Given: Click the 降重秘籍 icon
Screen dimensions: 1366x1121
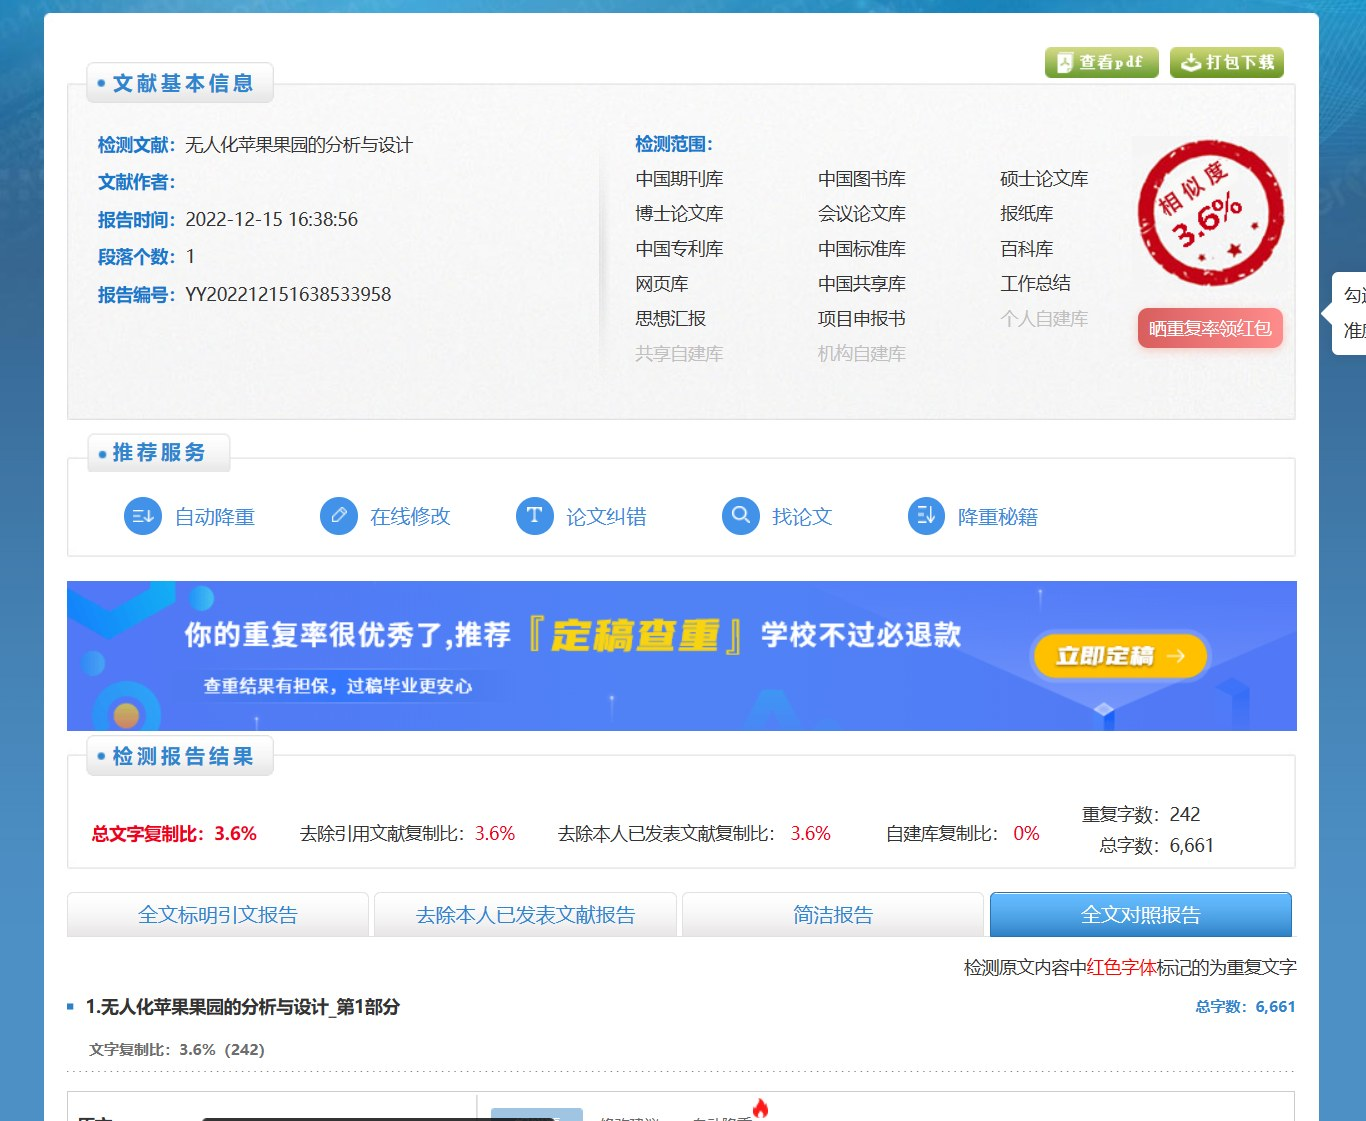Looking at the screenshot, I should (926, 516).
